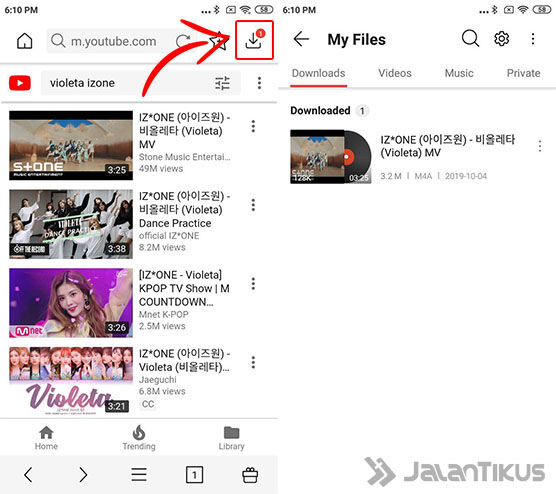This screenshot has height=494, width=556.
Task: Open My Files overflow menu
Action: click(533, 39)
